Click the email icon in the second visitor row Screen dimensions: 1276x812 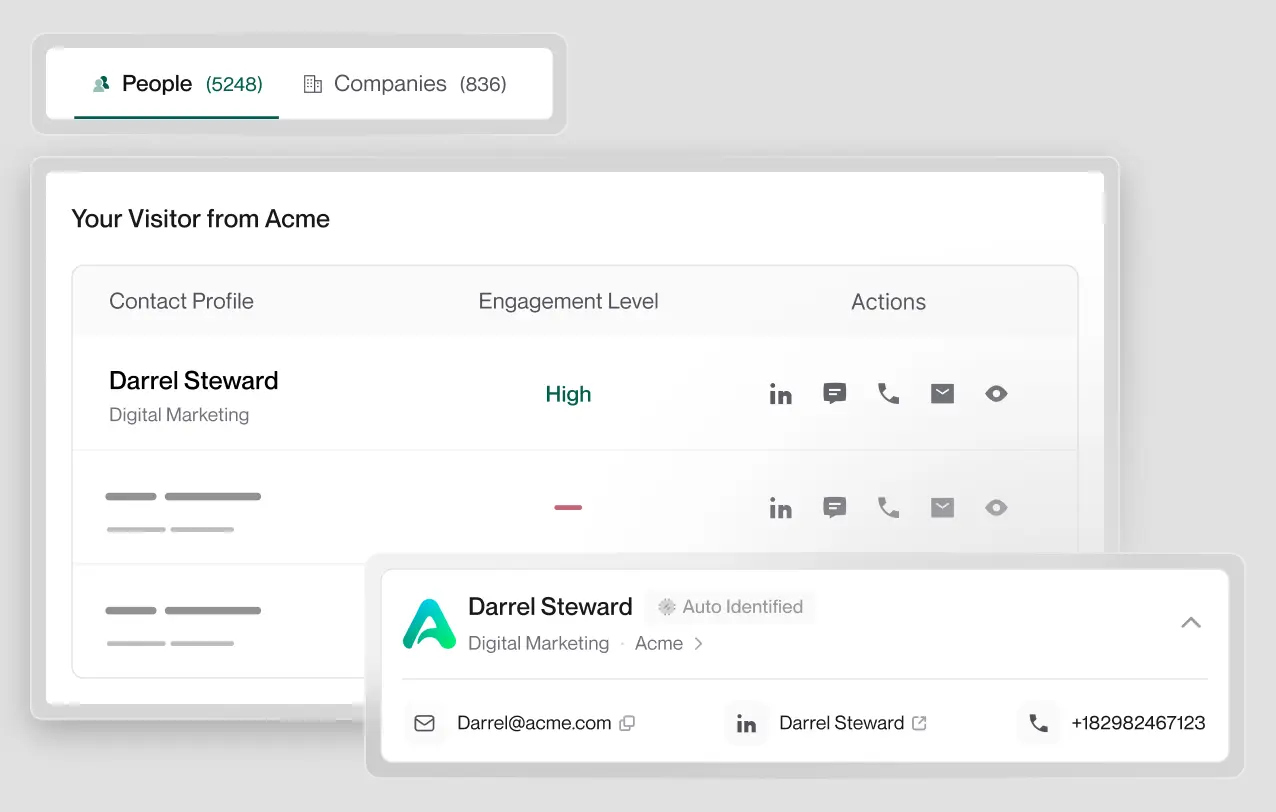tap(942, 508)
